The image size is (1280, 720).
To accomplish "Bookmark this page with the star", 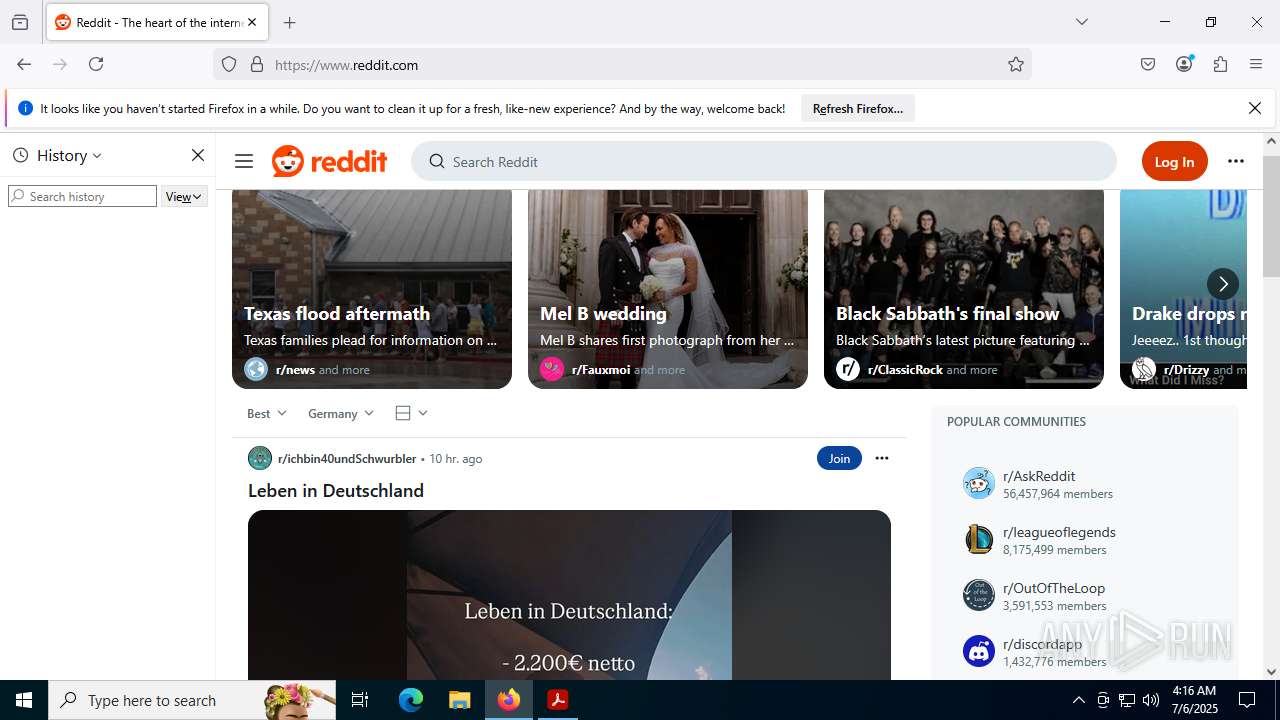I will pyautogui.click(x=1016, y=64).
